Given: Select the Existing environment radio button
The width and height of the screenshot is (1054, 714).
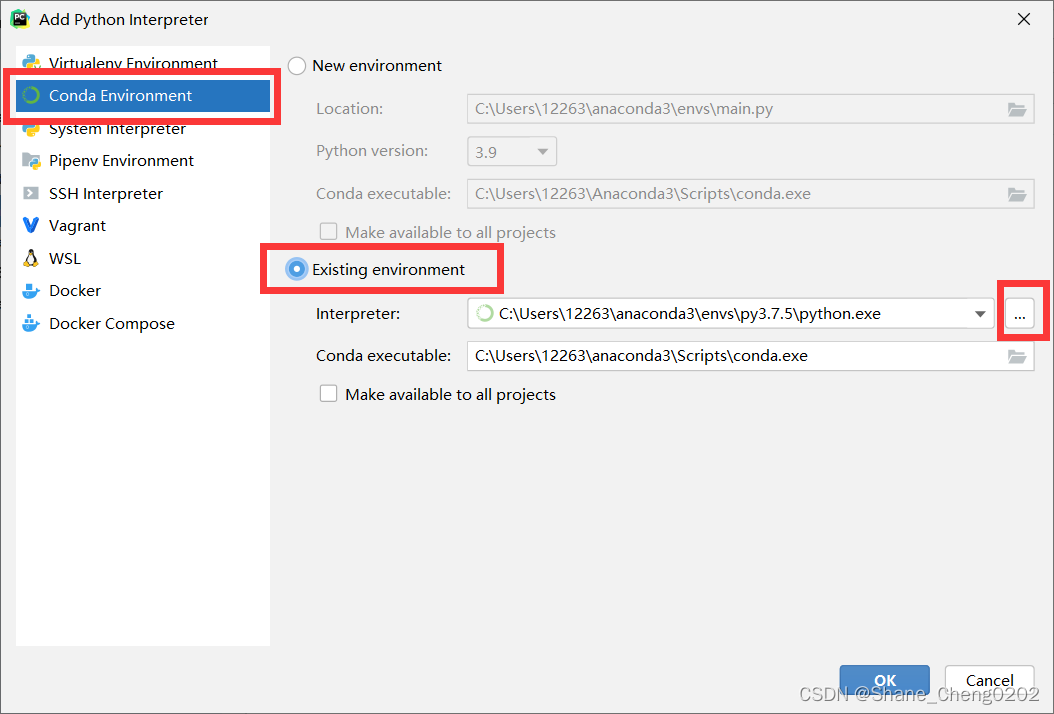Looking at the screenshot, I should (x=296, y=270).
